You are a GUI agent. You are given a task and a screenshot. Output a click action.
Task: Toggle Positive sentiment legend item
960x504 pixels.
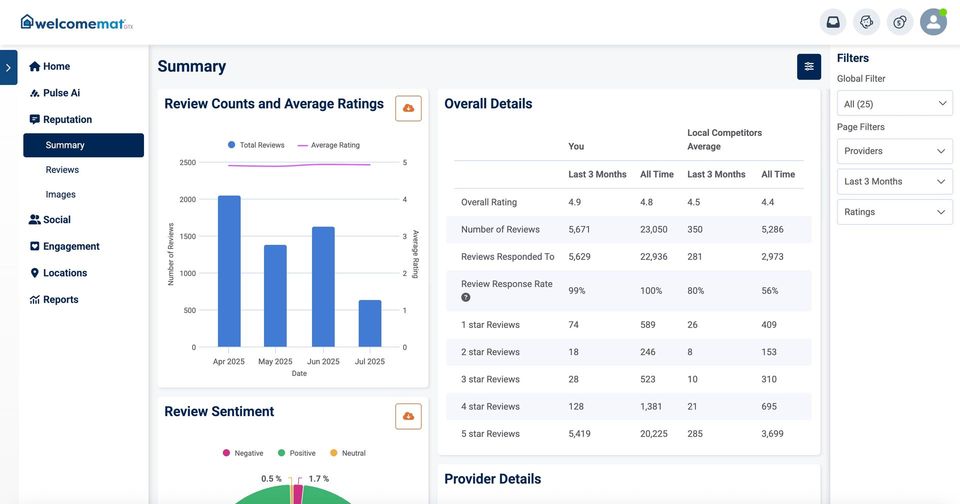pyautogui.click(x=297, y=453)
